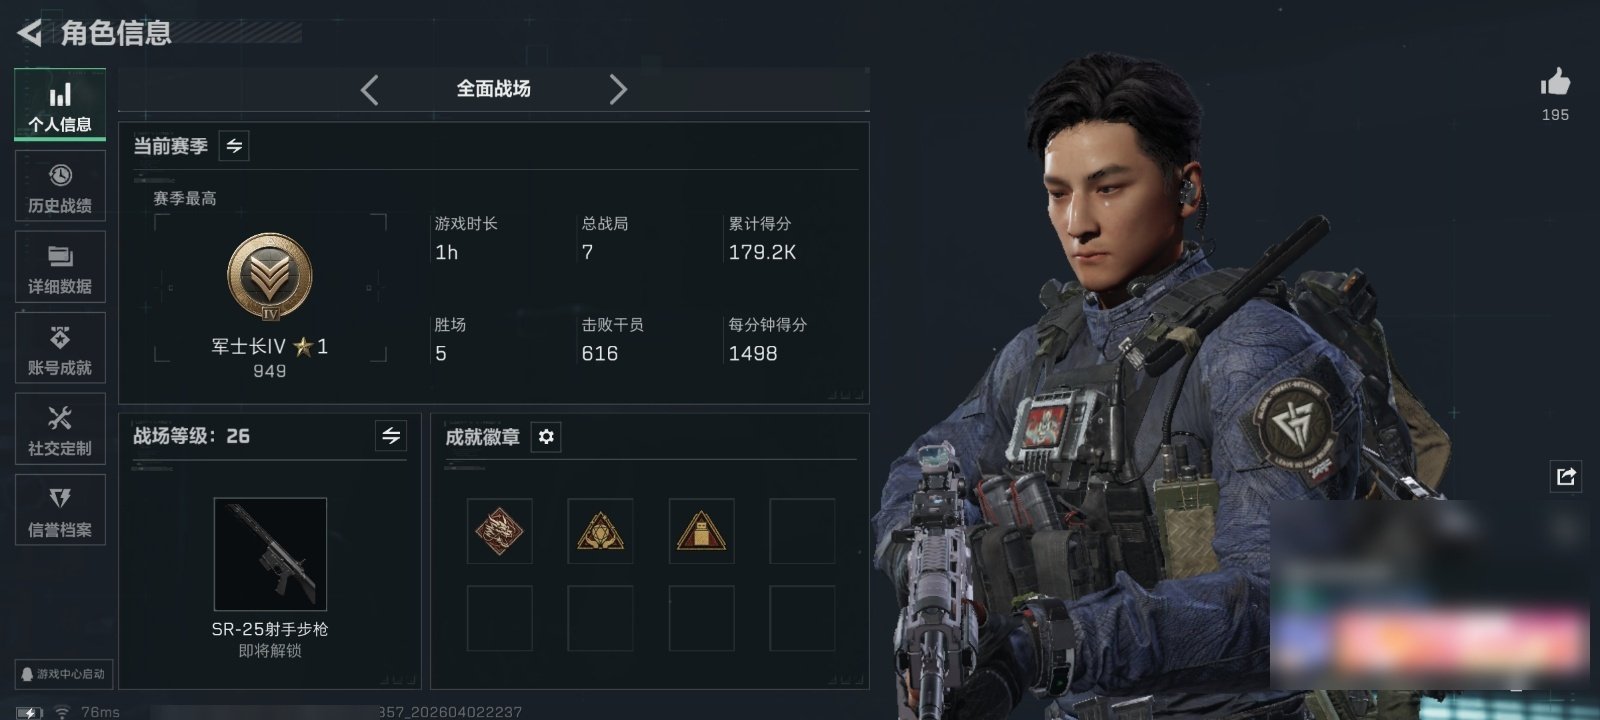Viewport: 1600px width, 720px height.
Task: Open 账号成就 from the sidebar
Action: pyautogui.click(x=60, y=348)
